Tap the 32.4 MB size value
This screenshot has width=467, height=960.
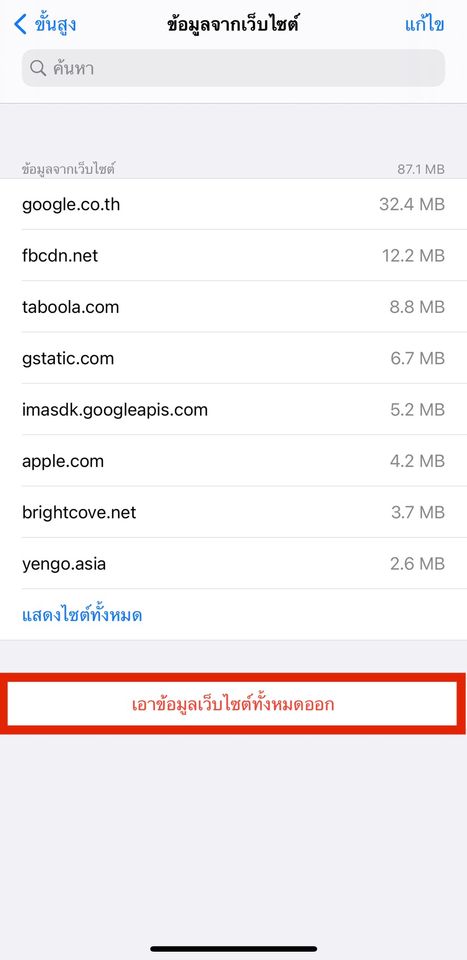(x=412, y=204)
